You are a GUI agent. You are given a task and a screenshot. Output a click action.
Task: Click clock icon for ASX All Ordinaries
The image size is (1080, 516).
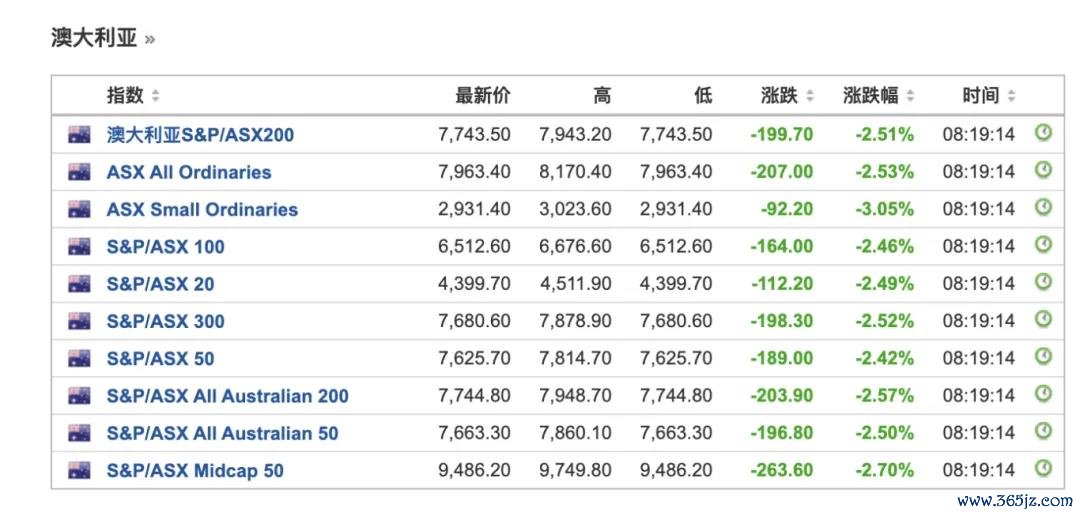1043,170
